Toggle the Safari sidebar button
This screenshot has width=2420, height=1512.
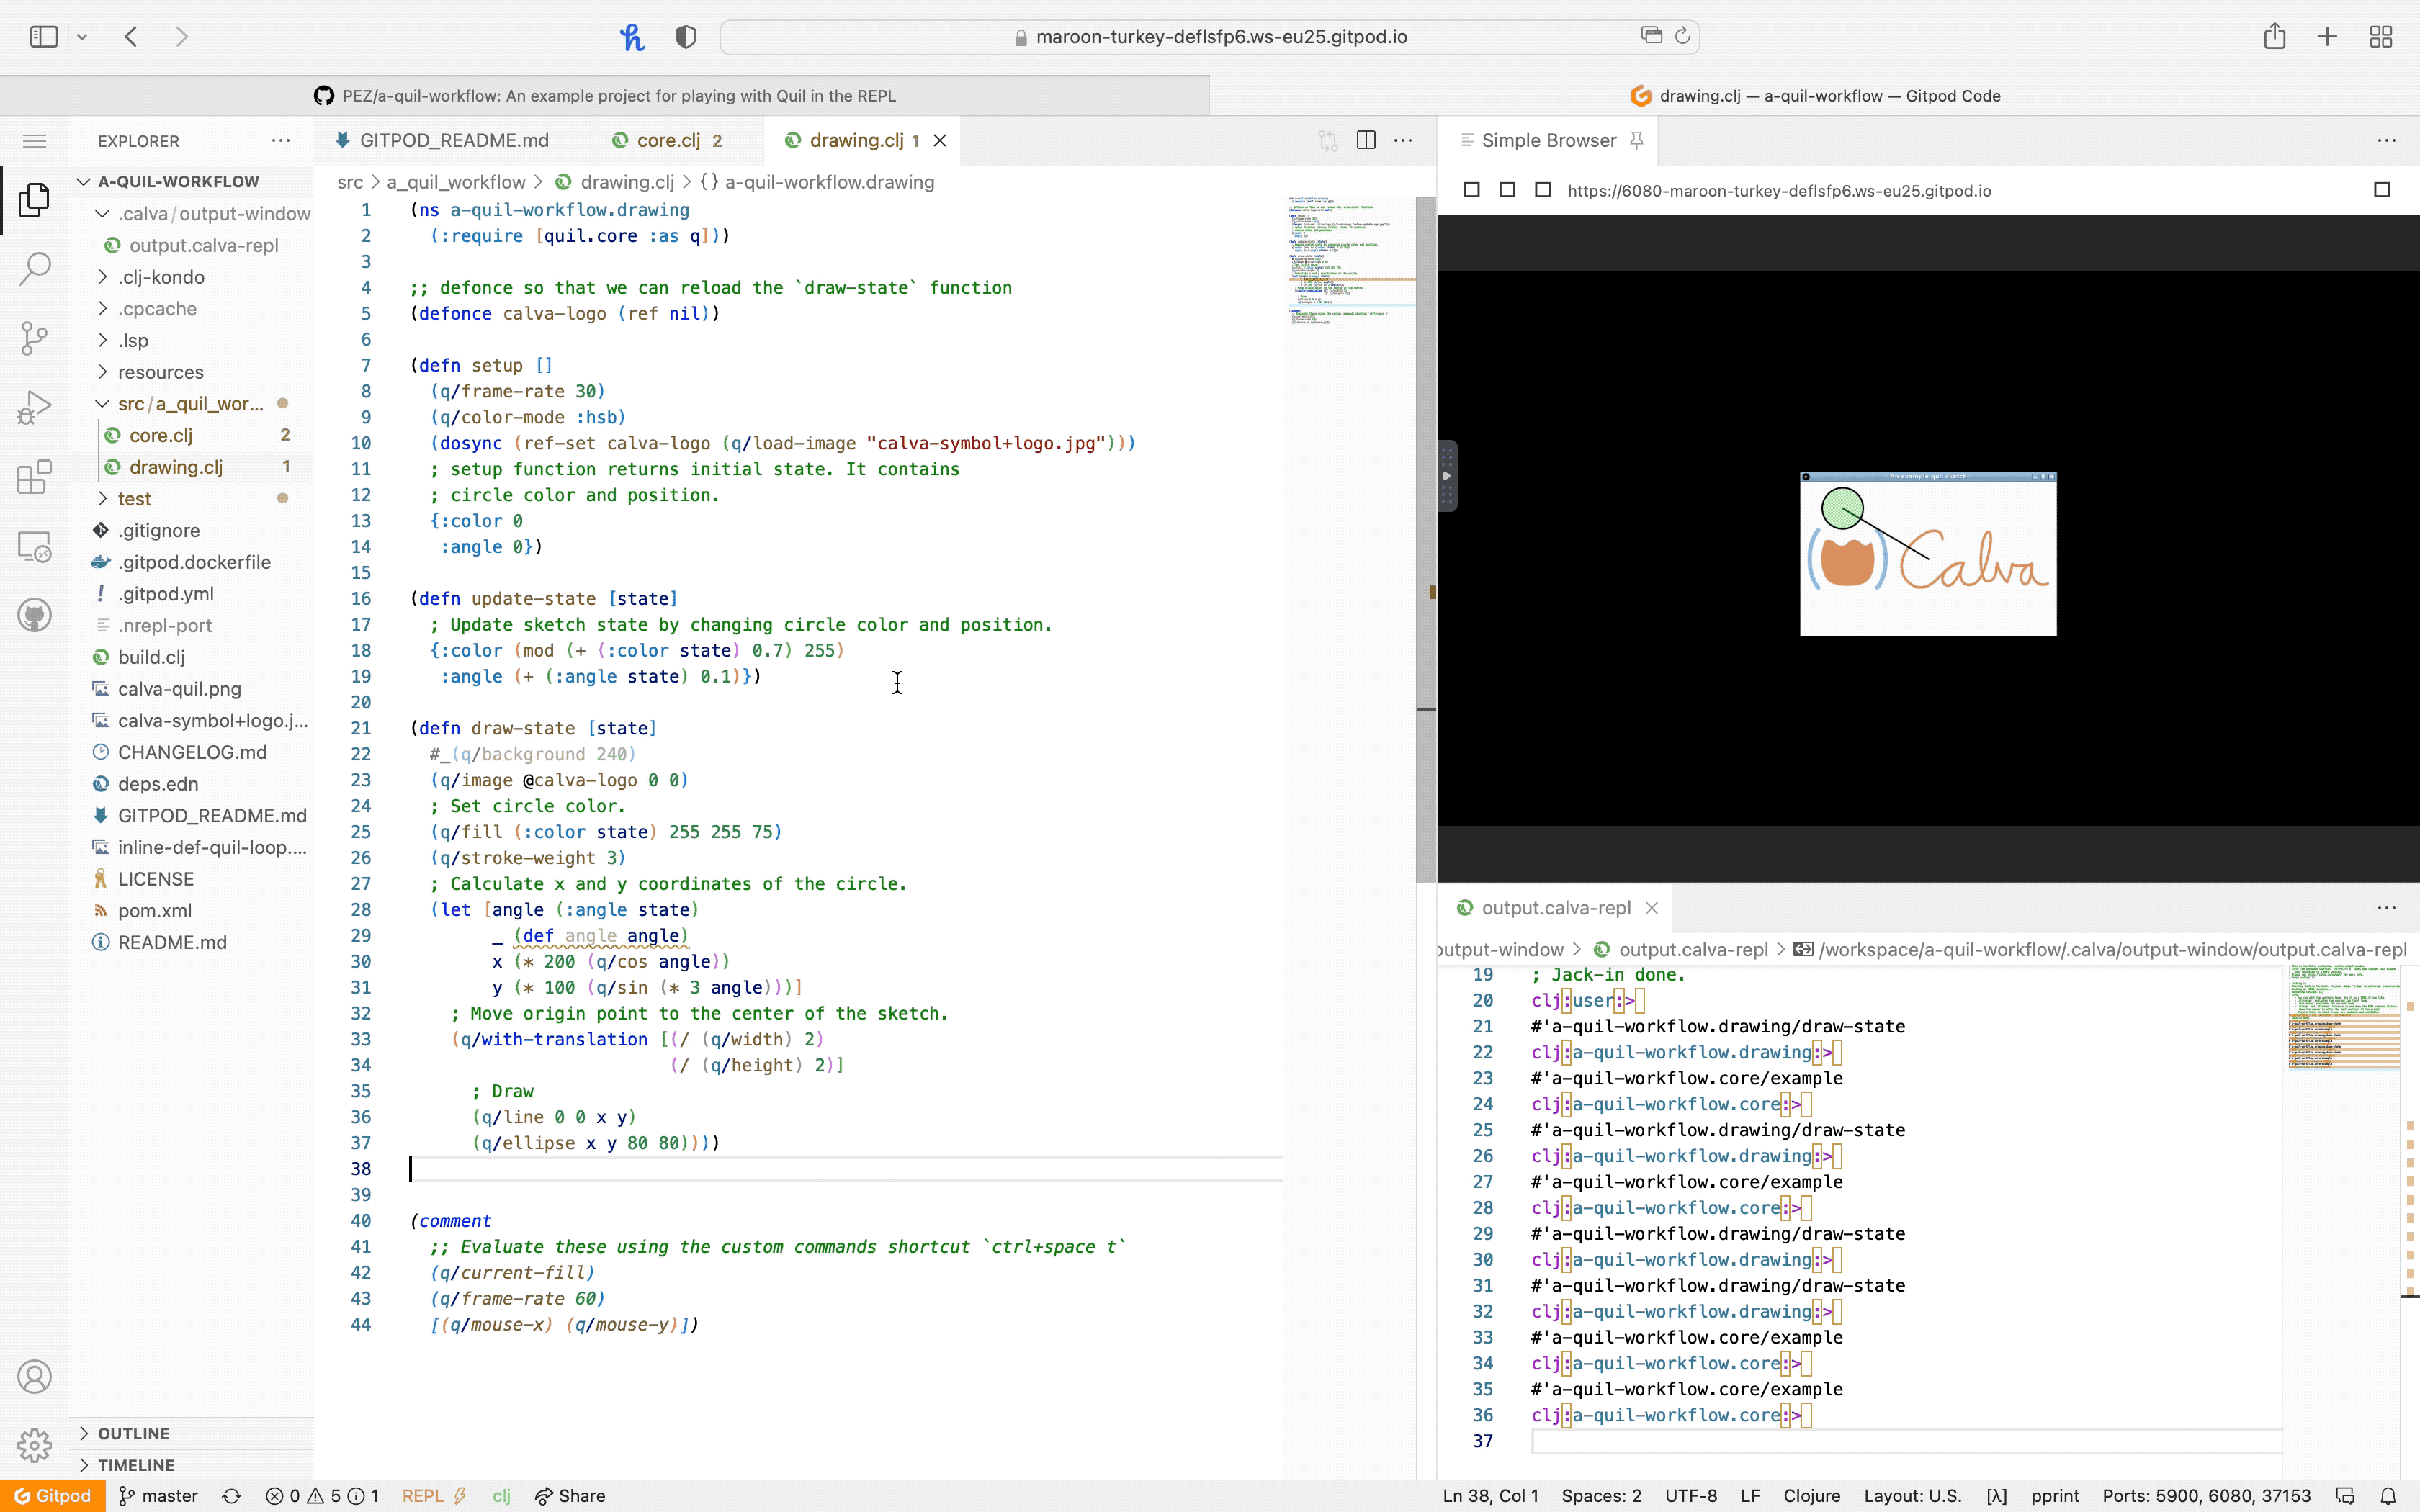point(44,37)
